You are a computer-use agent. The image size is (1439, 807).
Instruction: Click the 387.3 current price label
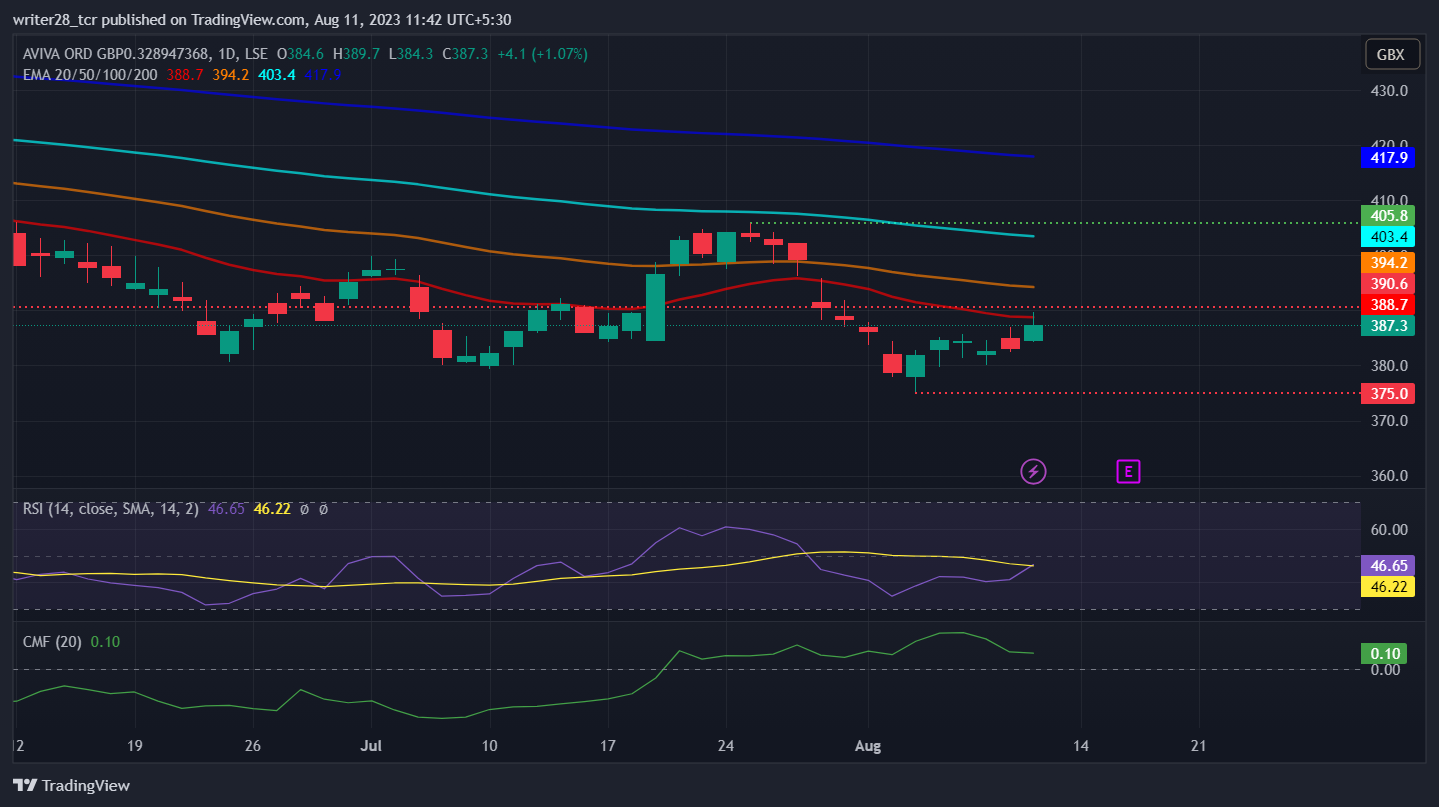[x=1387, y=326]
